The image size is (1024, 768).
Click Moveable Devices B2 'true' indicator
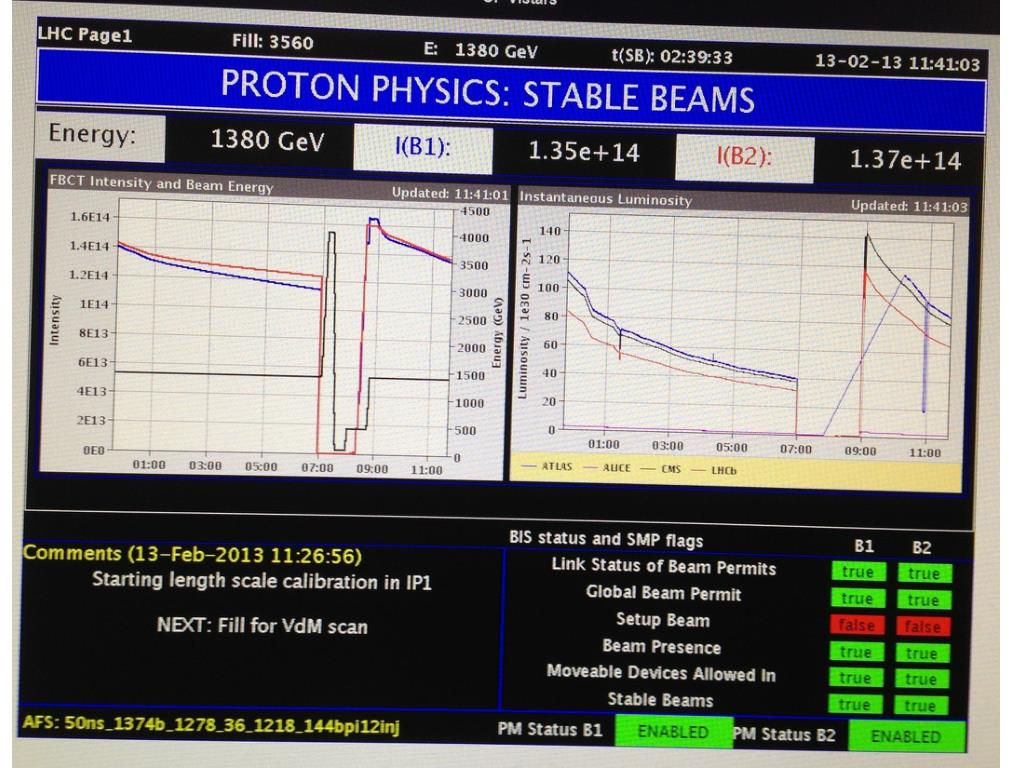pyautogui.click(x=921, y=679)
